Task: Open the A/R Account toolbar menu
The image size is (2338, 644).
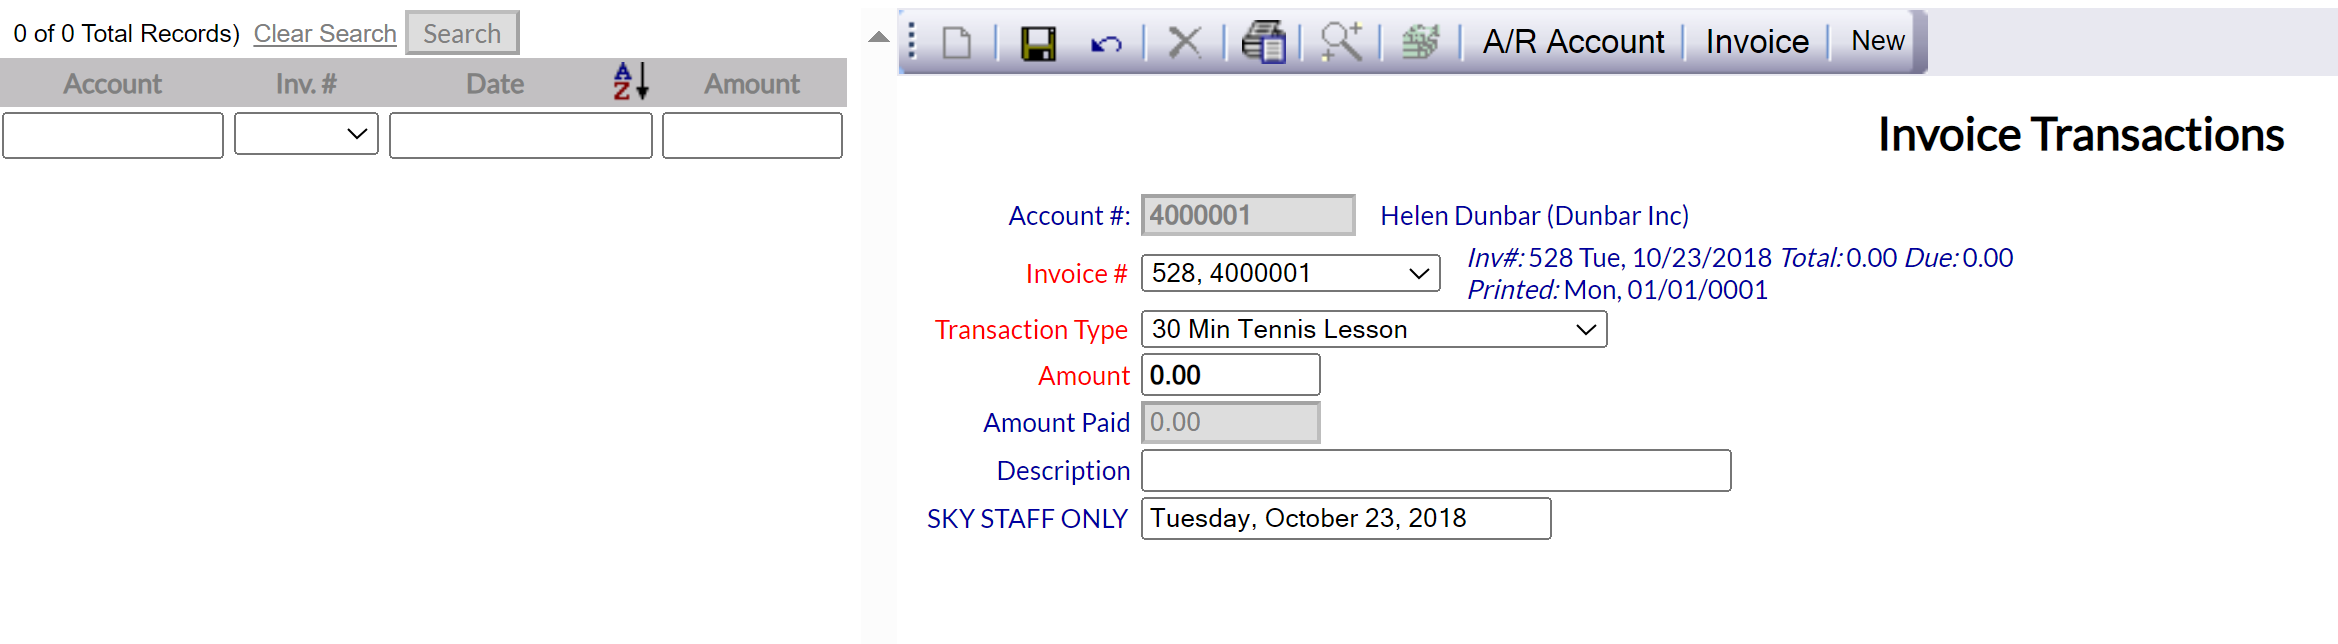Action: (x=1573, y=42)
